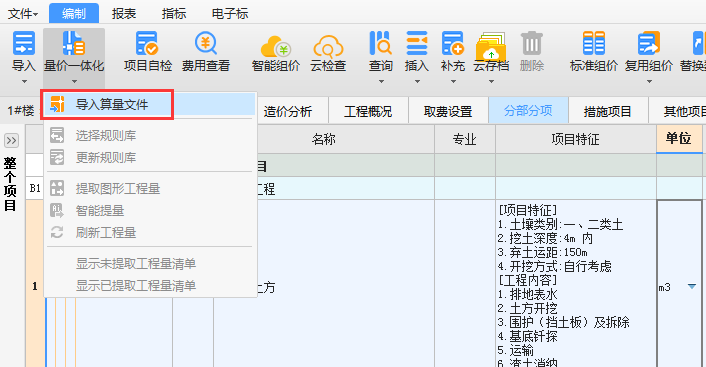
Task: Click the 量价一体化 toolbar icon
Action: (x=74, y=43)
